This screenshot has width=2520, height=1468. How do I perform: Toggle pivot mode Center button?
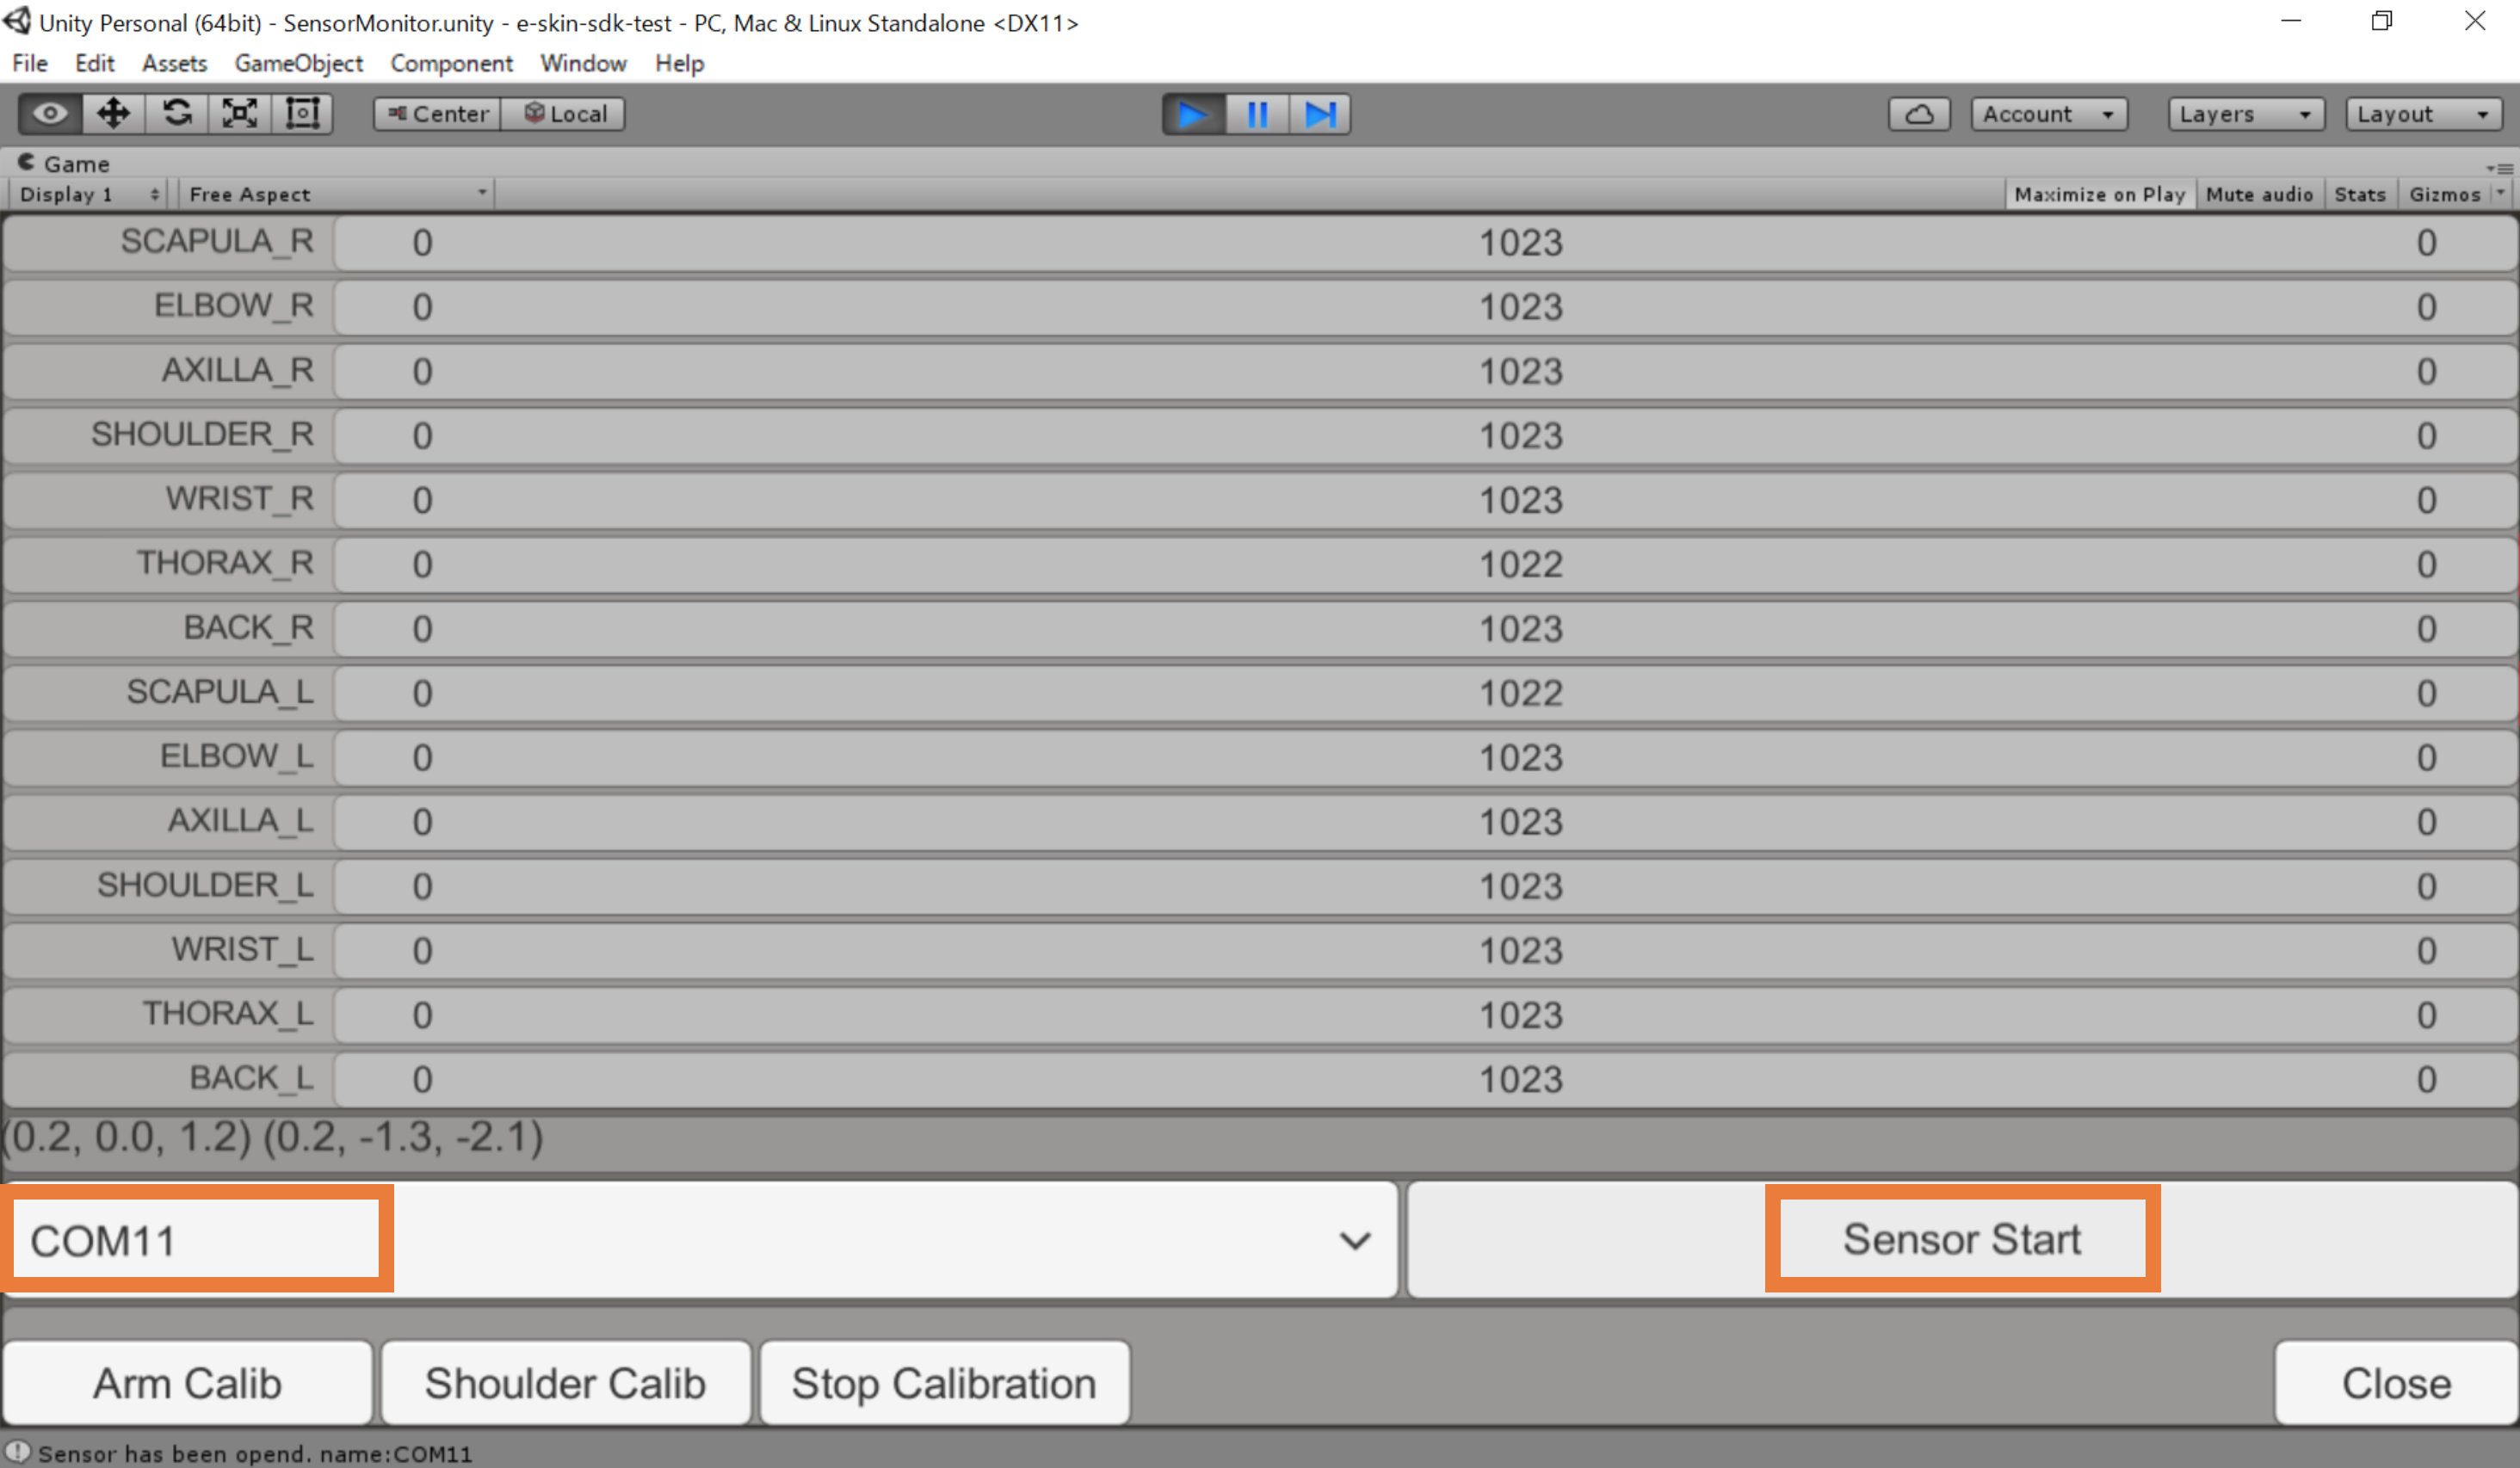(x=437, y=114)
